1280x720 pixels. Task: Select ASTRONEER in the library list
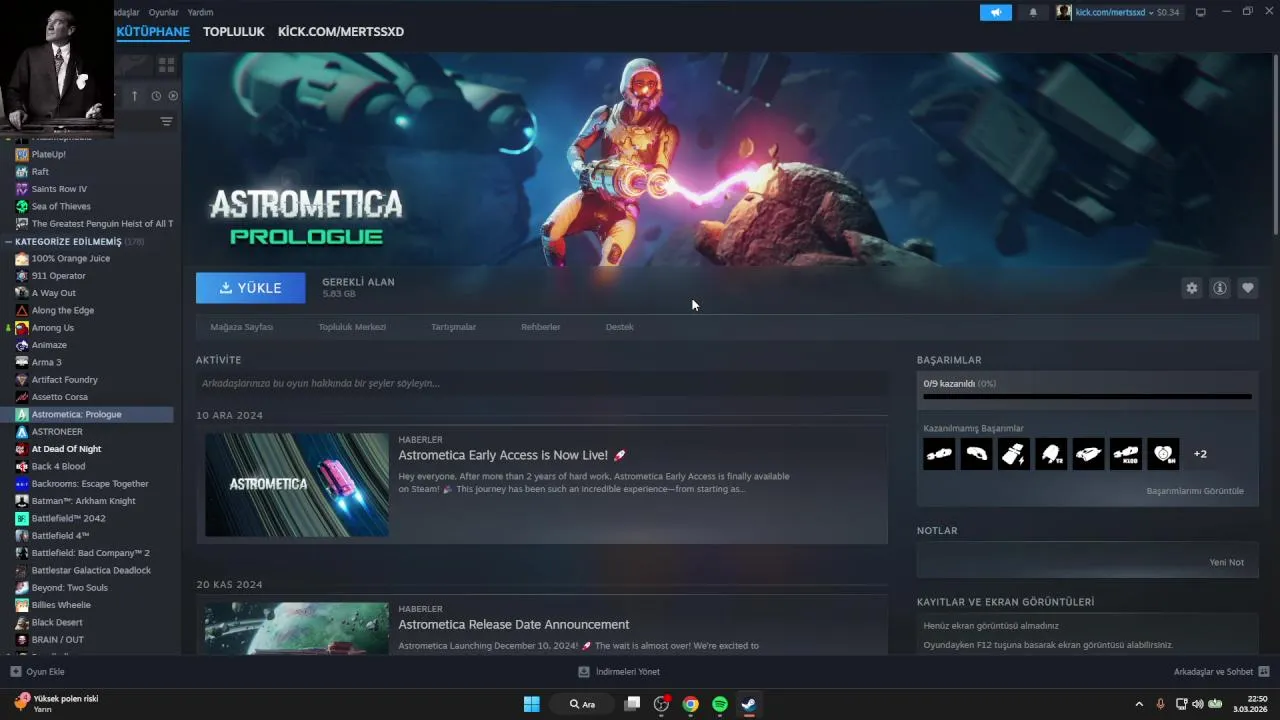click(x=57, y=432)
